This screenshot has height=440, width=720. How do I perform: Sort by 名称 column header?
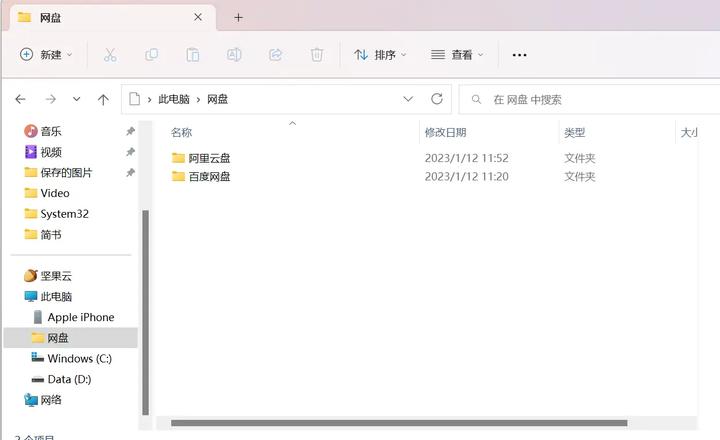(x=181, y=132)
